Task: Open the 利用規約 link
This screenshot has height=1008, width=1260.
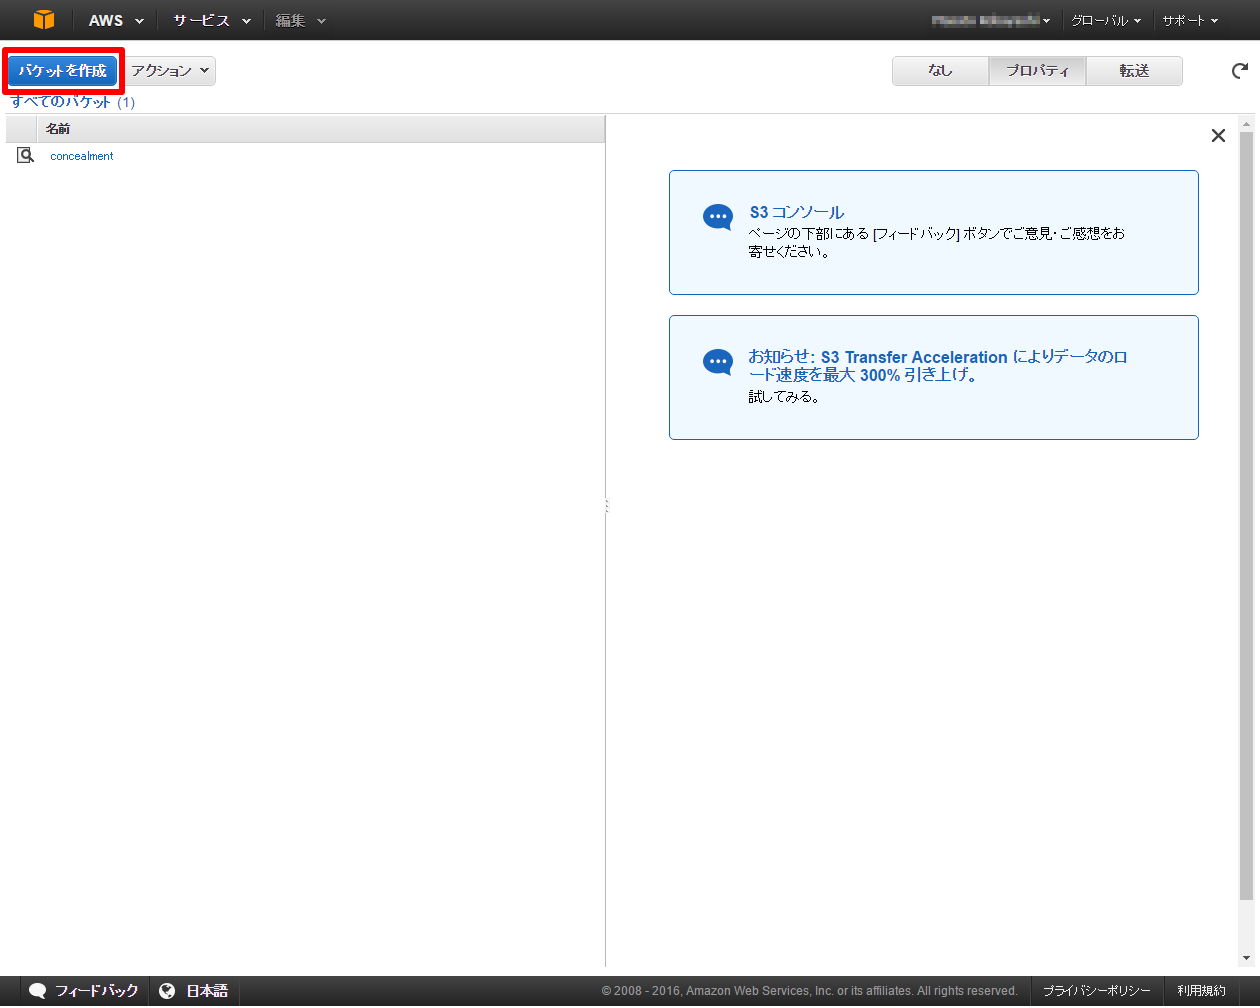Action: (1201, 991)
